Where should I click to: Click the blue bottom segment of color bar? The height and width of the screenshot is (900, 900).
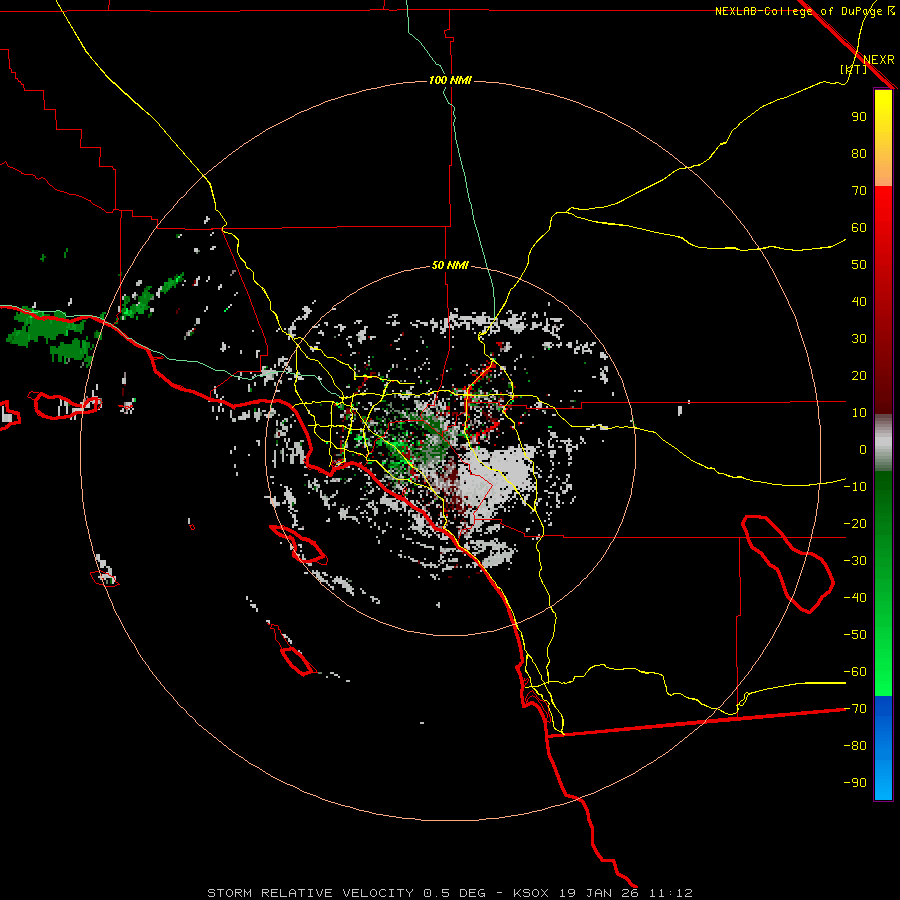[x=883, y=748]
